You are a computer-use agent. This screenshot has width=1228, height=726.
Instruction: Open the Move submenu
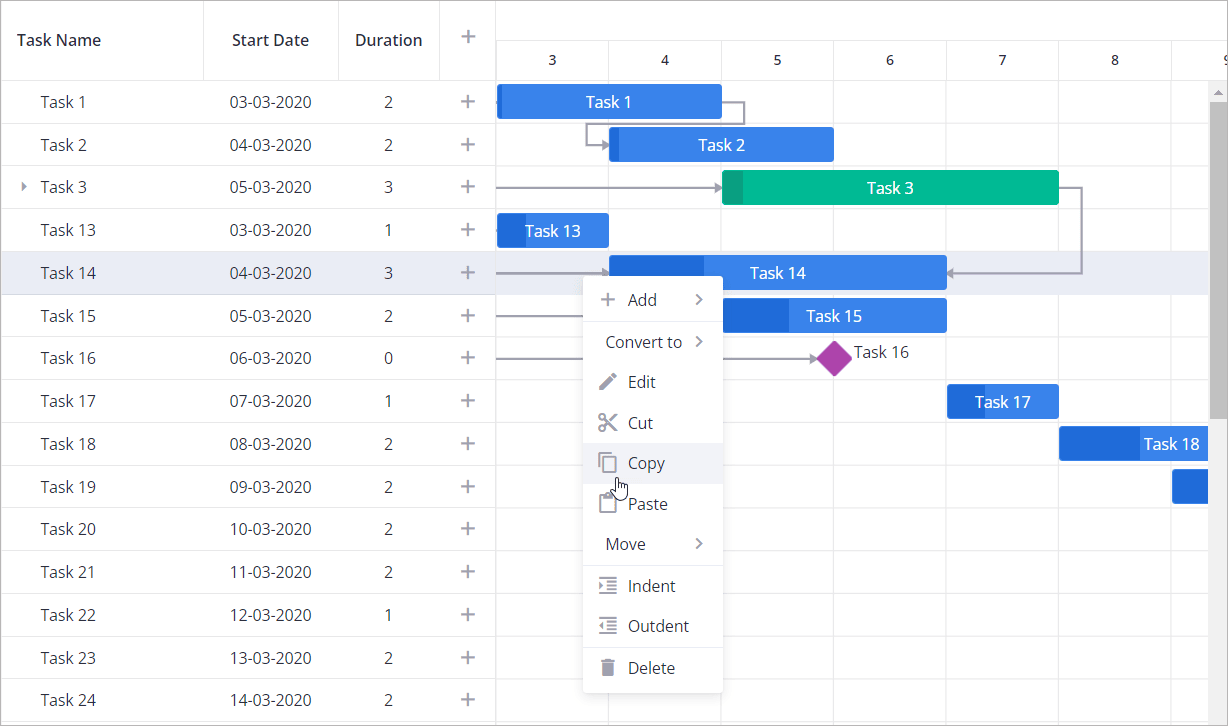(699, 544)
